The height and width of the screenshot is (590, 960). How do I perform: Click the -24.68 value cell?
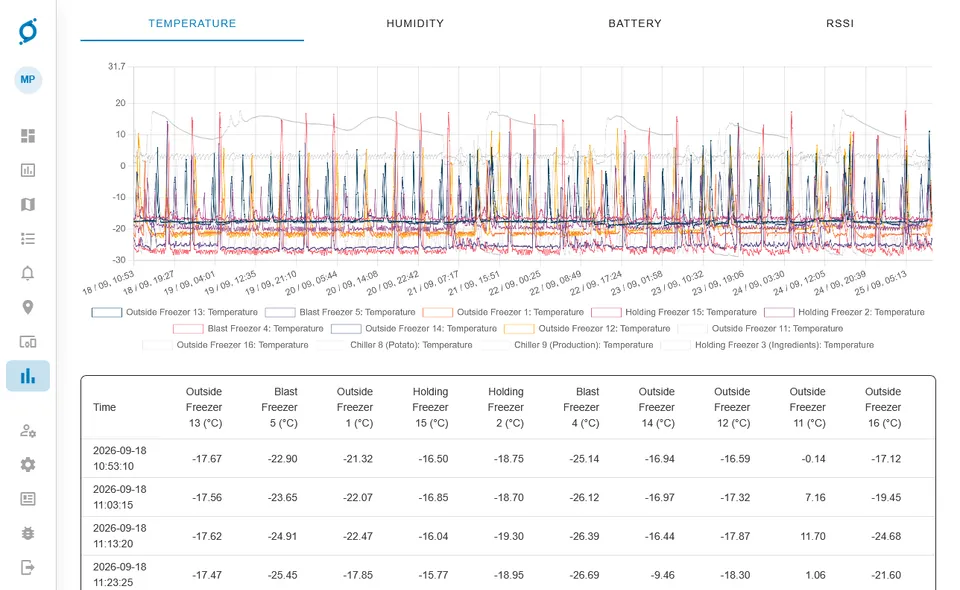pos(886,536)
